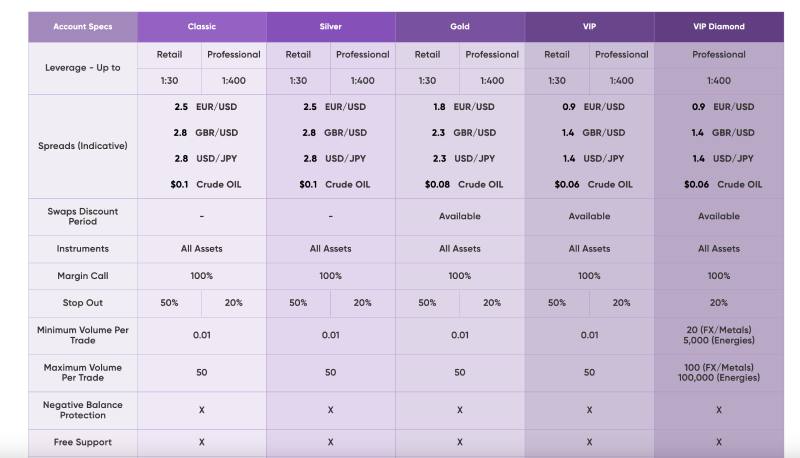Click the Negative Balance Protection X under Classic
Image resolution: width=800 pixels, height=458 pixels.
[202, 409]
